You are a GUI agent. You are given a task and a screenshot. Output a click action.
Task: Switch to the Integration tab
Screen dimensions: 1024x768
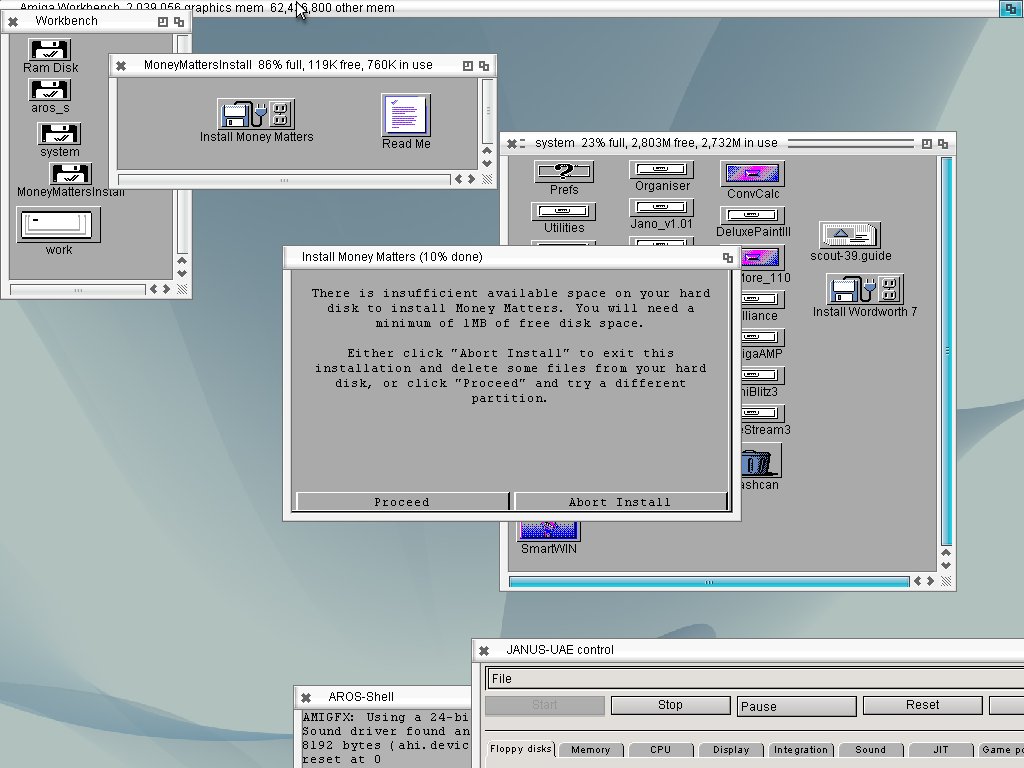point(801,750)
